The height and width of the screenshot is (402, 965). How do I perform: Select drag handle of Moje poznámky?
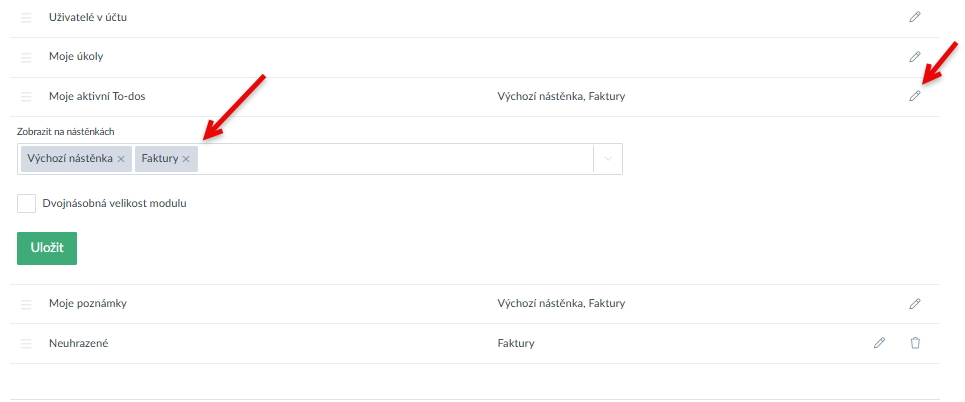[x=27, y=304]
